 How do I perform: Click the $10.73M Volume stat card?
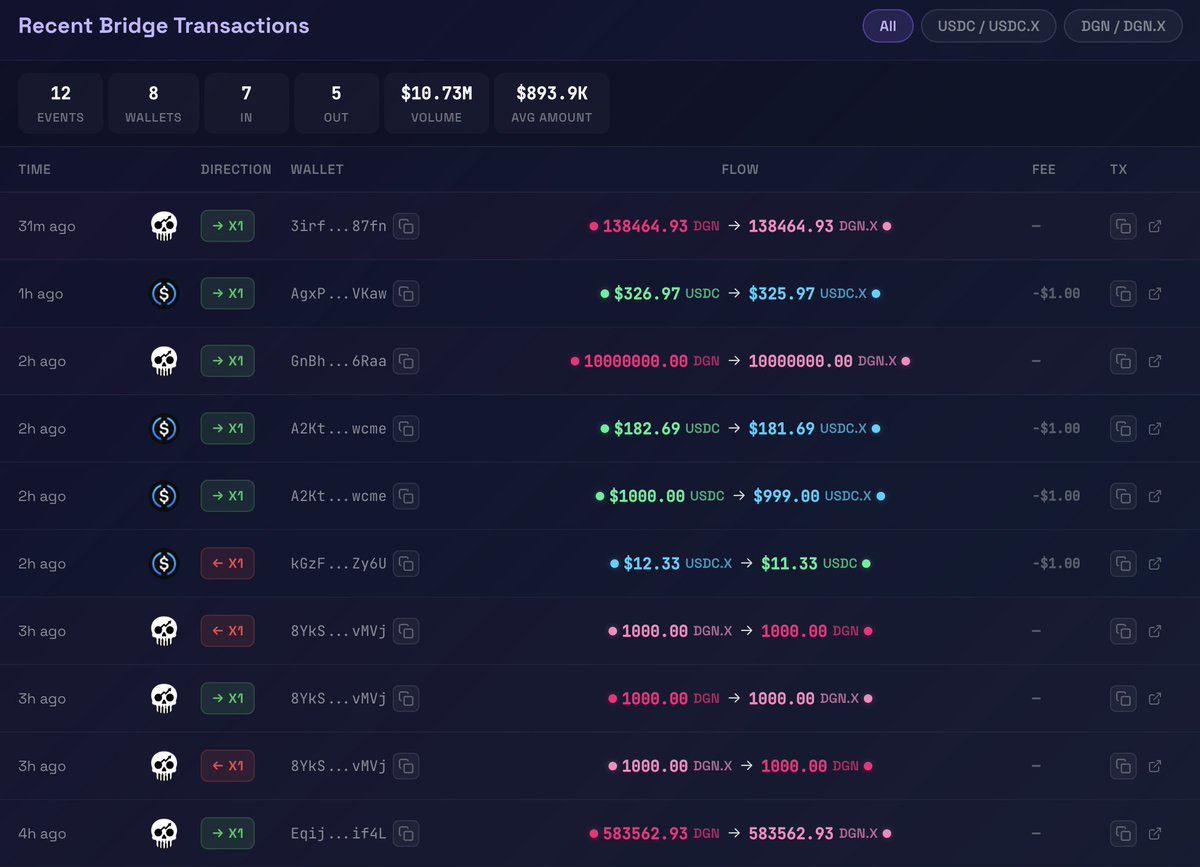pyautogui.click(x=436, y=103)
